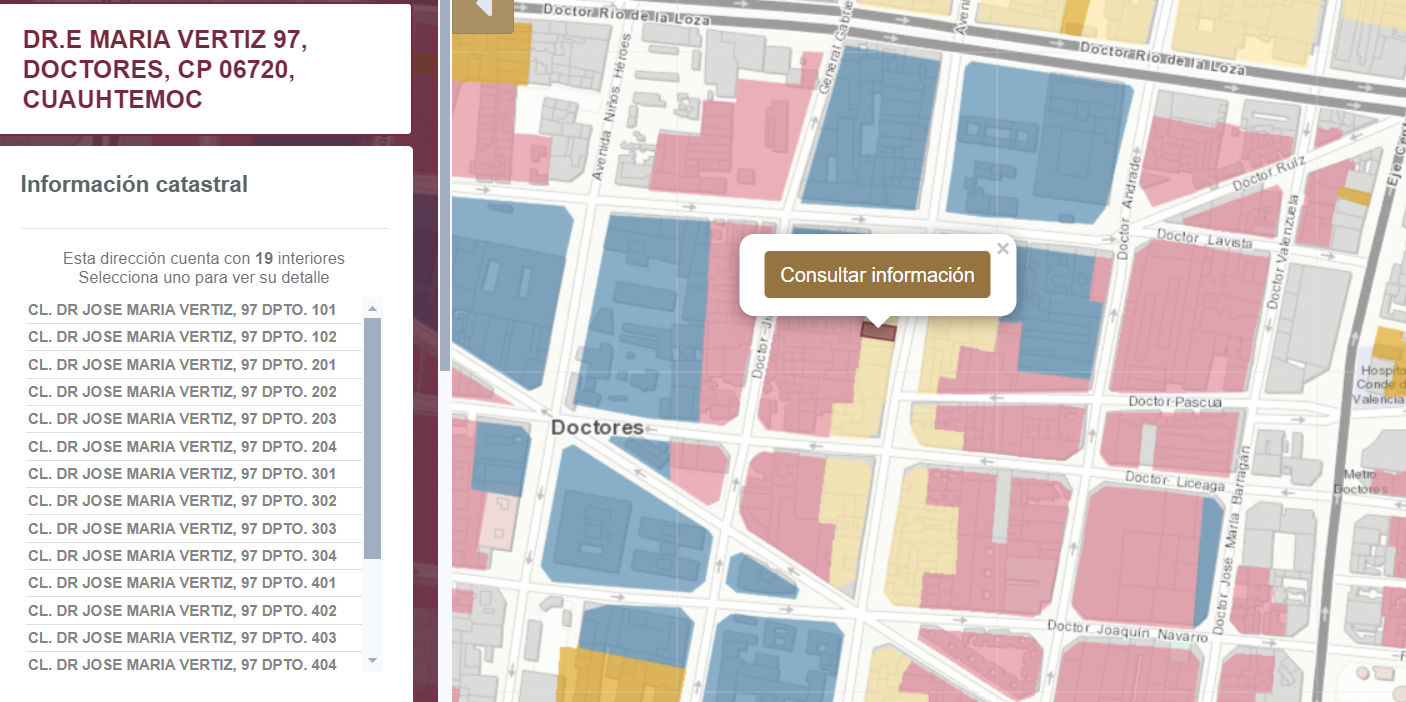Click the interiors list scrollbar thumb
The width and height of the screenshot is (1406, 702).
click(x=372, y=438)
